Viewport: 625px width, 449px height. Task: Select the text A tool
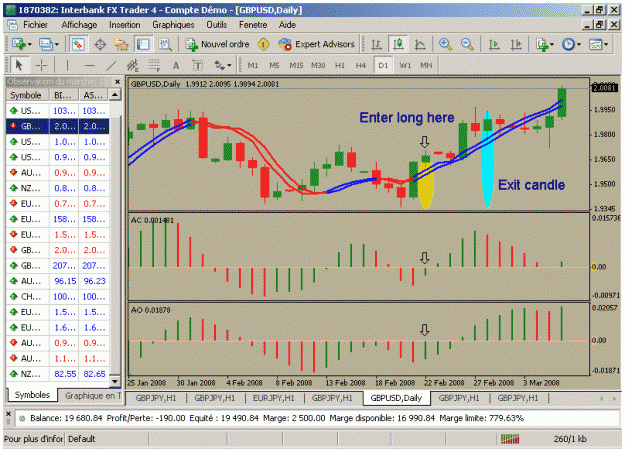[176, 65]
